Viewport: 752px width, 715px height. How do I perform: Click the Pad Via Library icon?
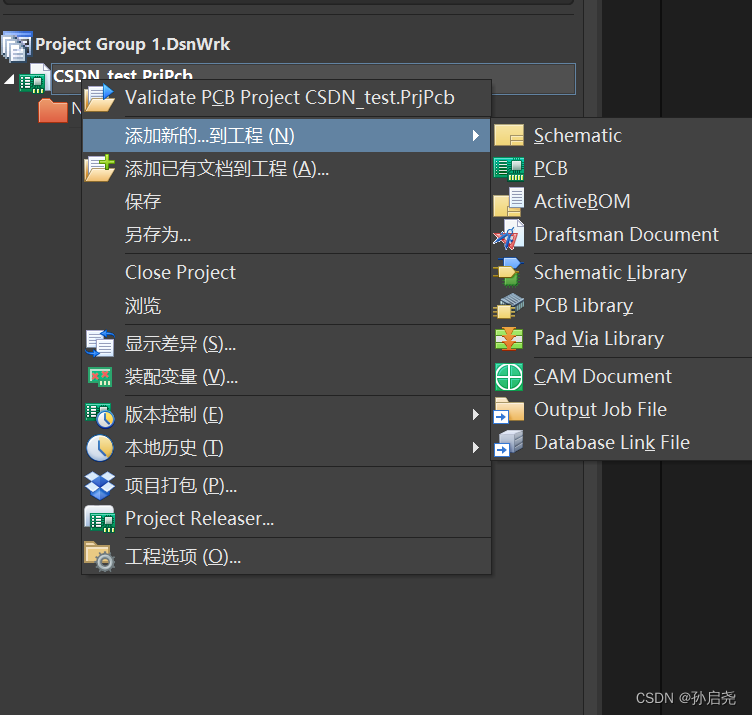509,339
